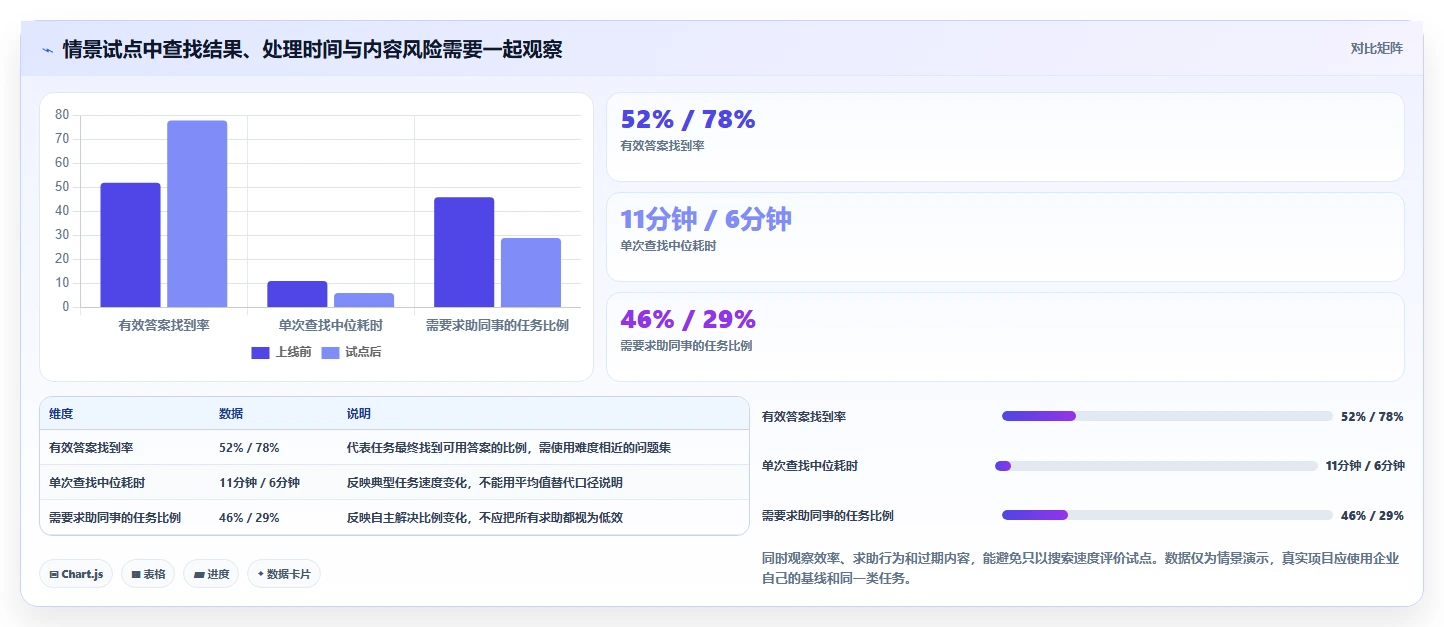
Task: Open the 46% / 29% data card
Action: pos(1005,337)
